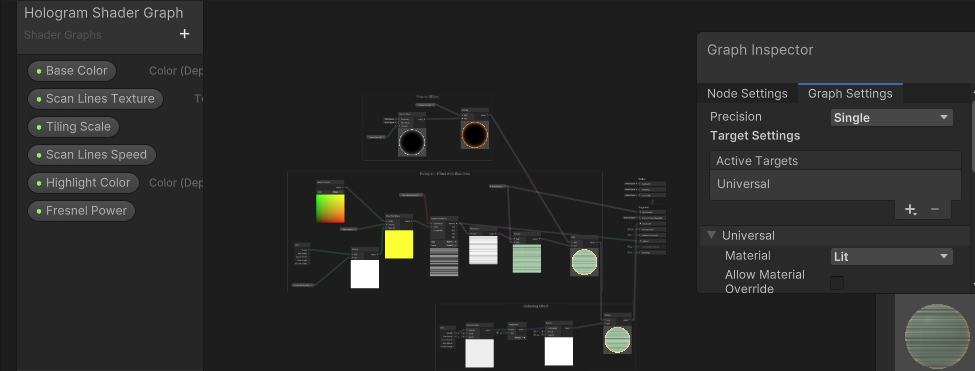This screenshot has height=371, width=975.
Task: Select the Tiling Scale property pill
Action: click(x=73, y=127)
